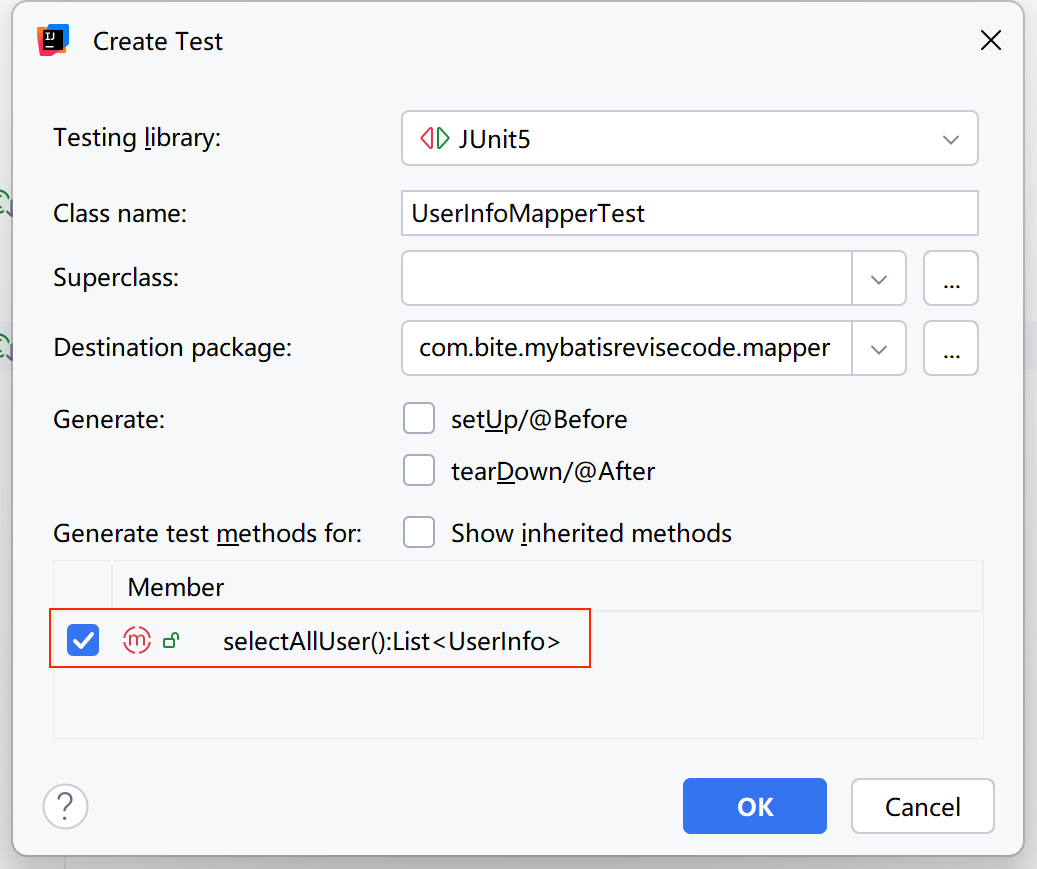
Task: Select the selectAllUser():List<UserInfo> row
Action: pyautogui.click(x=391, y=641)
